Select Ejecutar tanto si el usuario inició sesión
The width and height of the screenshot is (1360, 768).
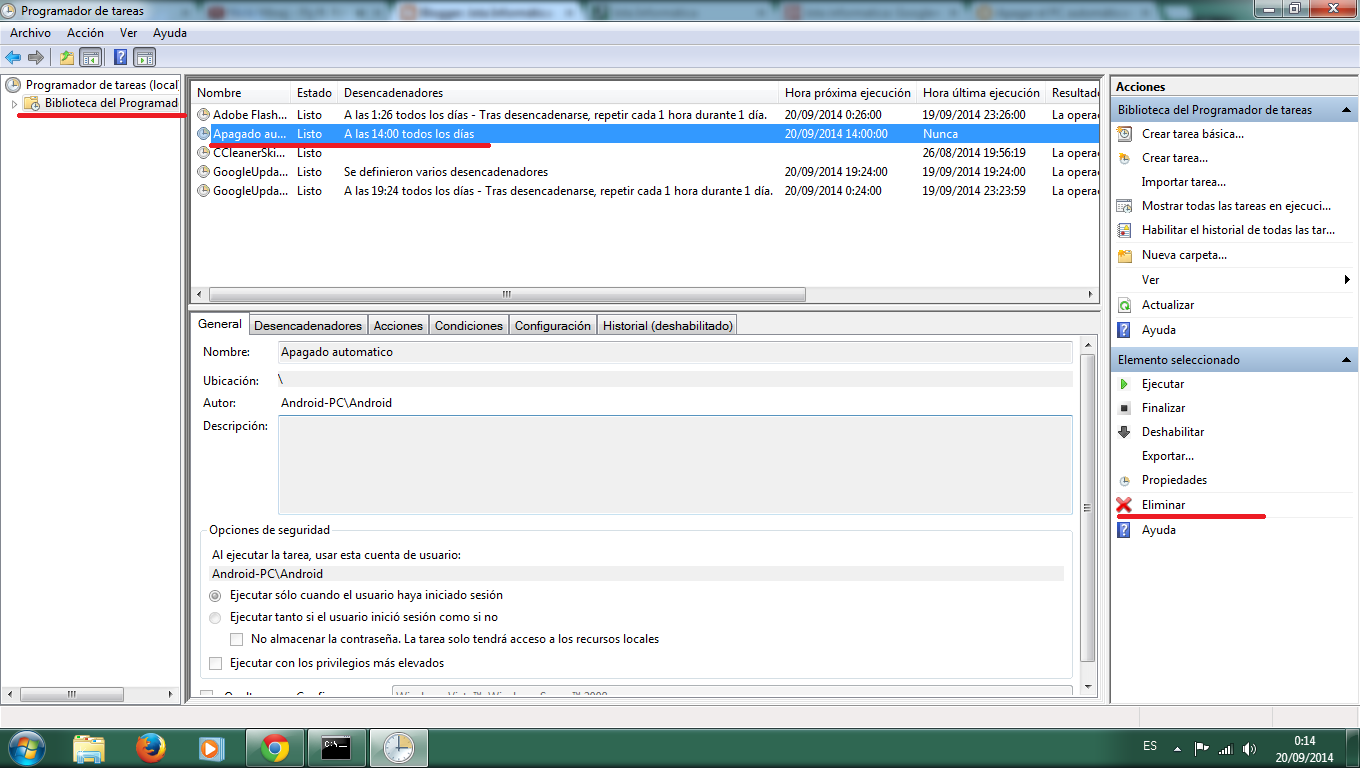point(215,617)
